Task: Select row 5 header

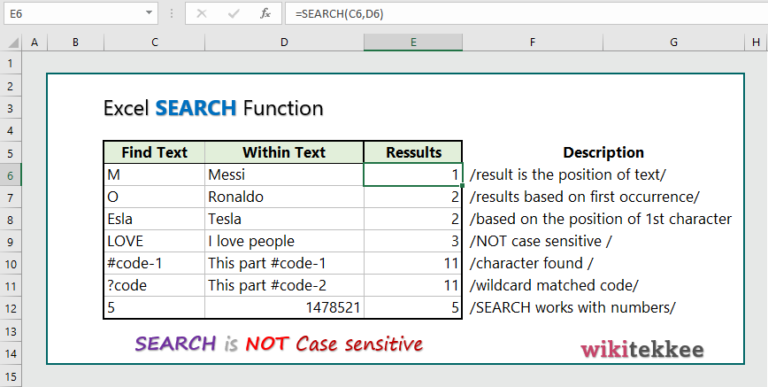Action: [11, 153]
